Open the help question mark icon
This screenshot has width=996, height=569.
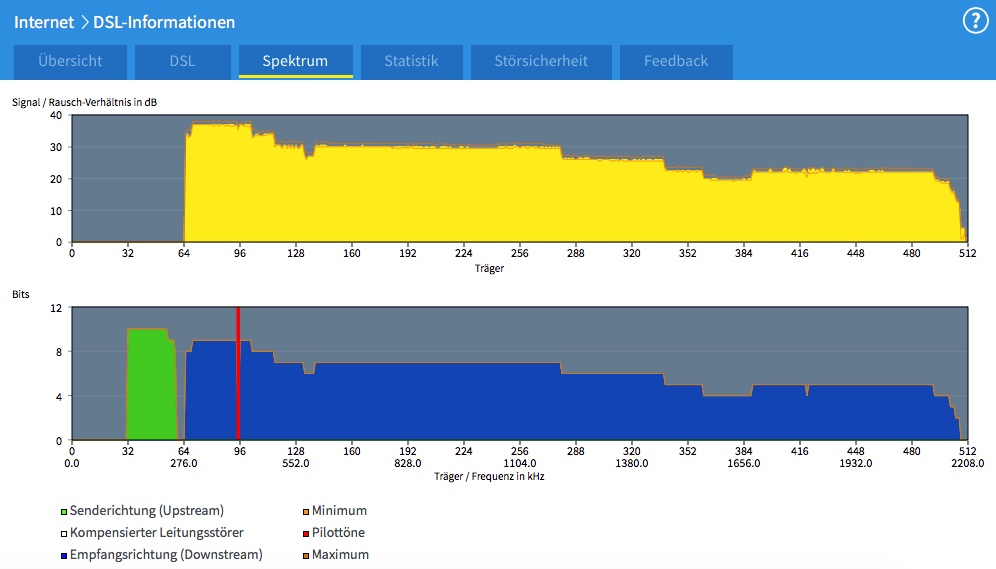[x=975, y=21]
